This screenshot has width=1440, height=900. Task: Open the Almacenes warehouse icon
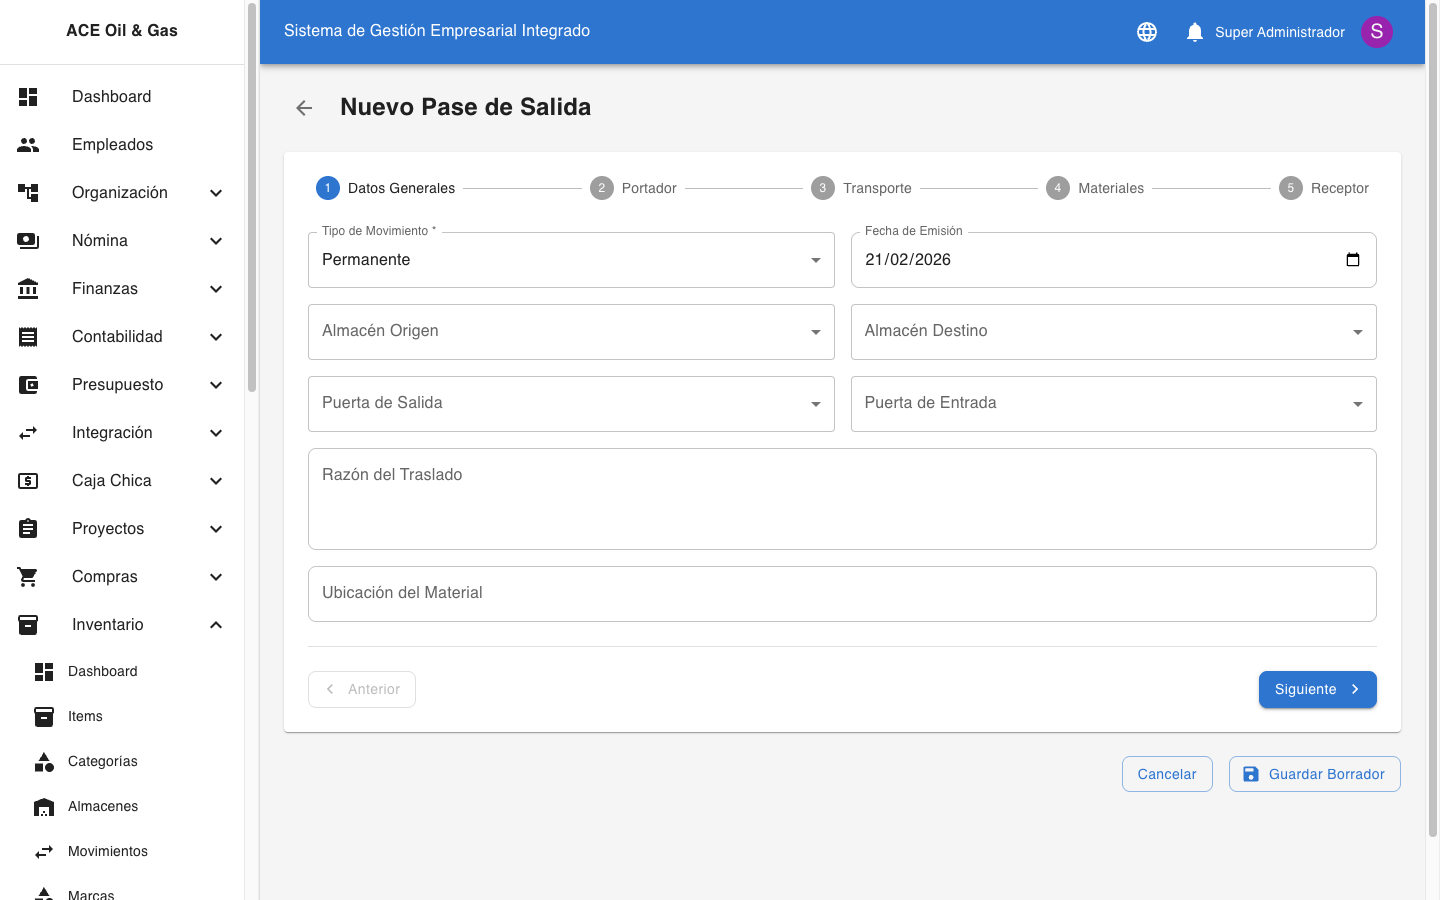tap(44, 806)
